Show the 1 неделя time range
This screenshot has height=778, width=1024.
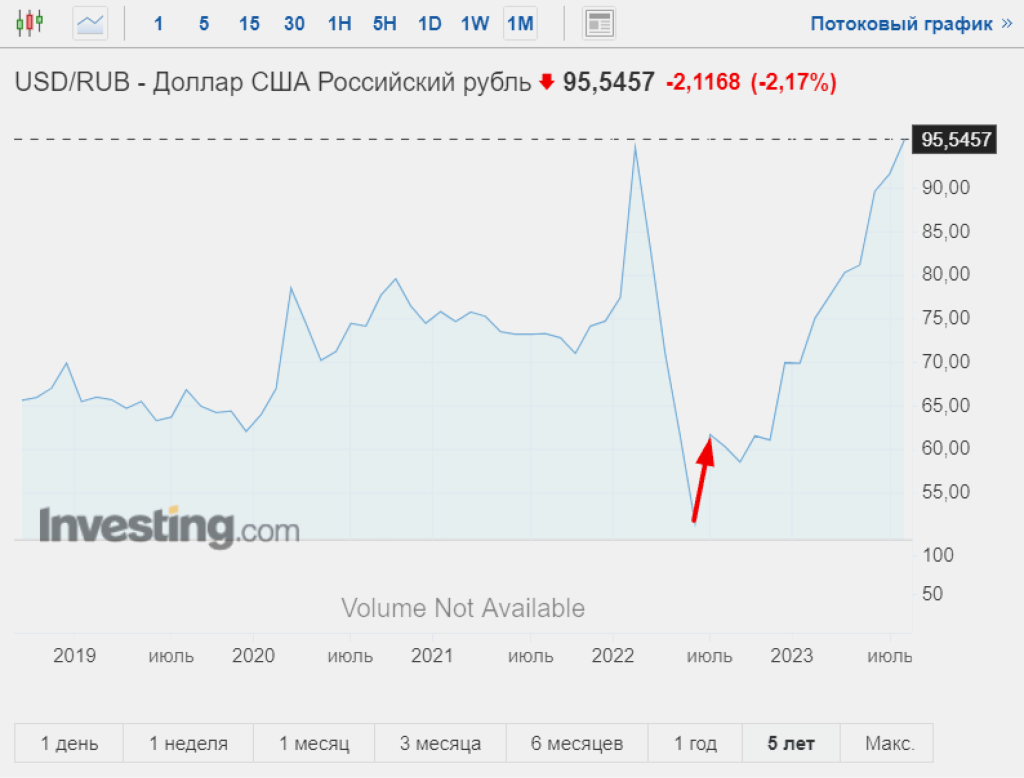(x=188, y=743)
